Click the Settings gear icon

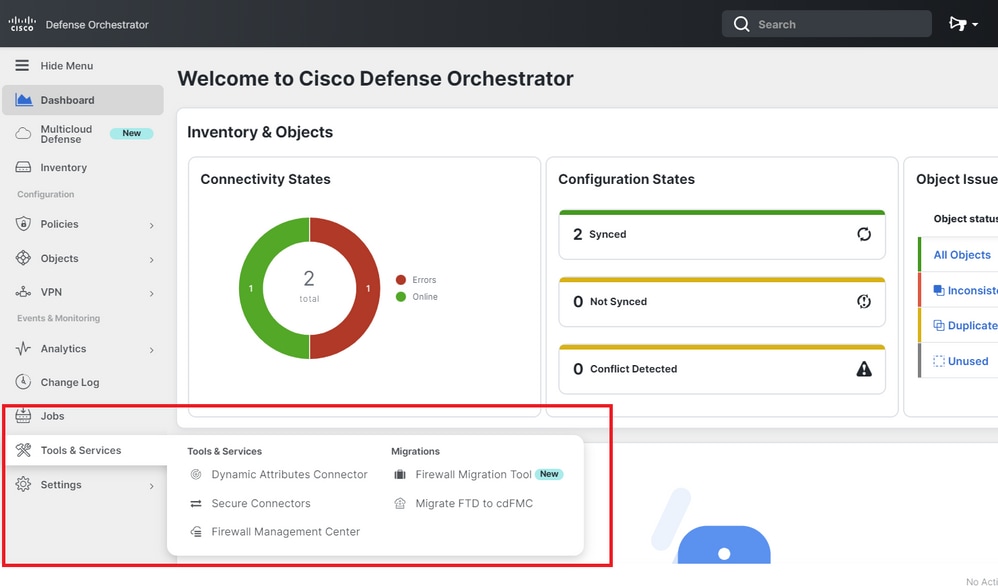[x=23, y=484]
